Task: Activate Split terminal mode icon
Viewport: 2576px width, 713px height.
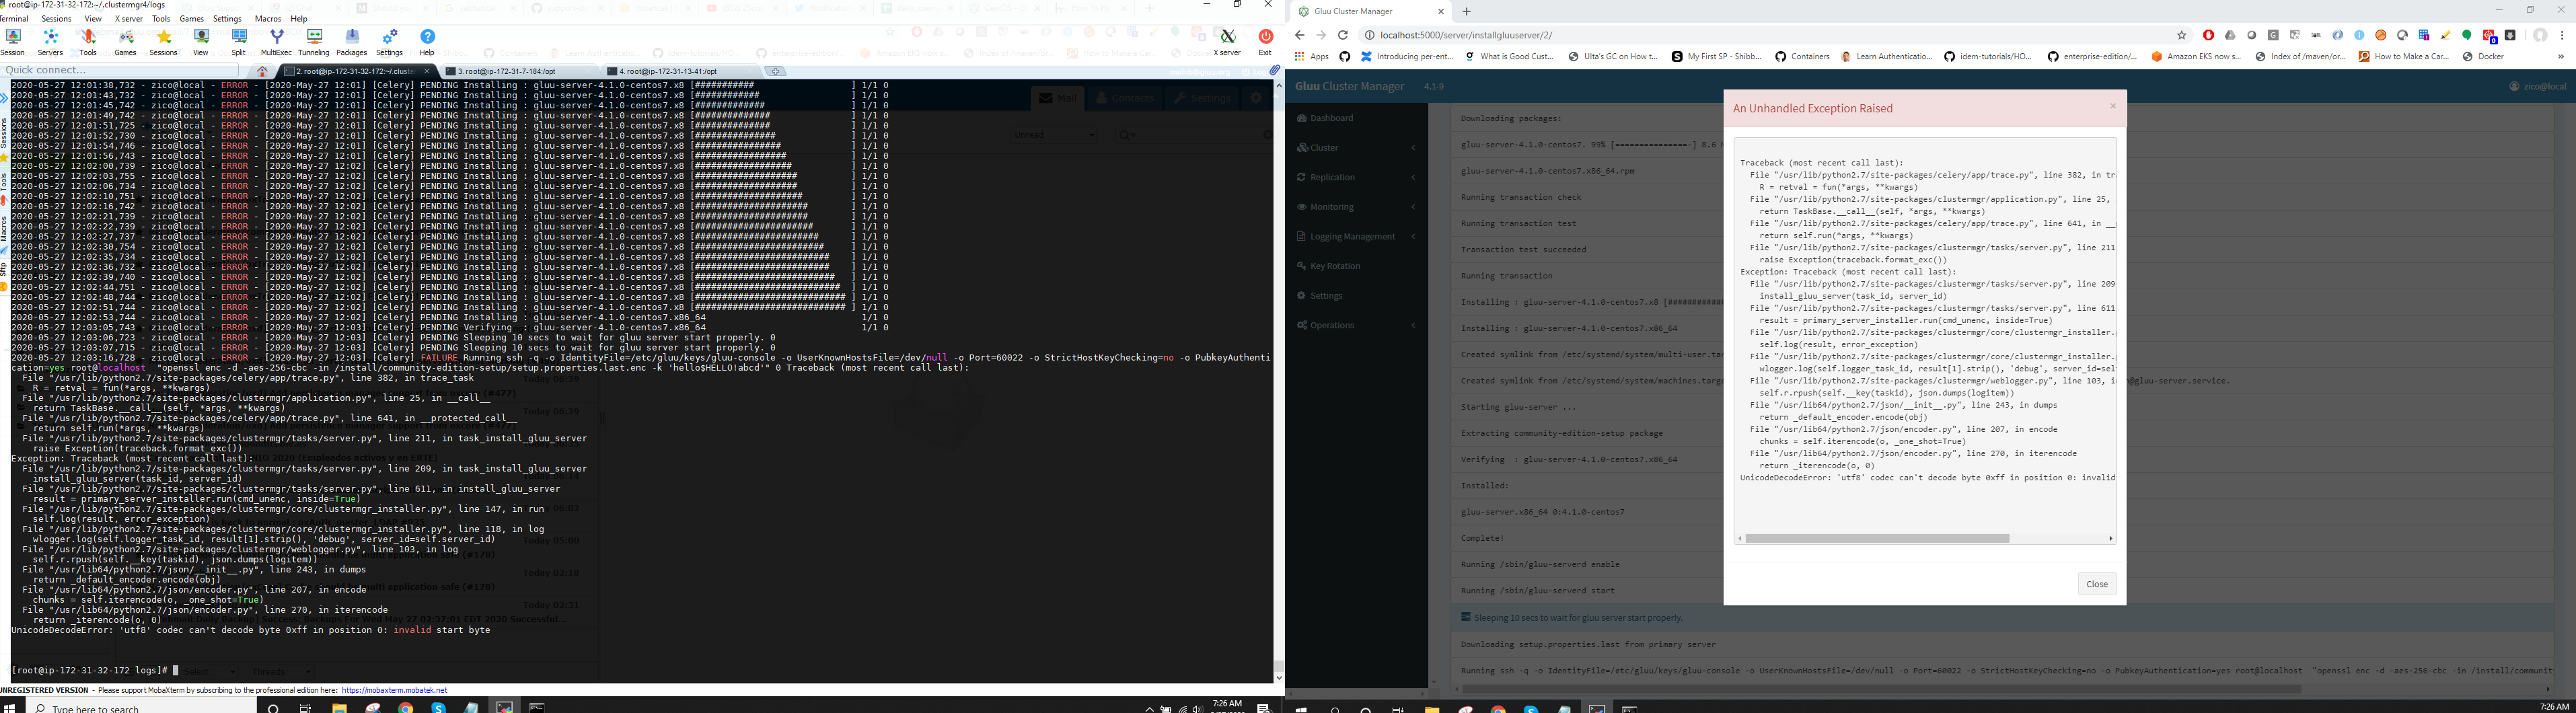Action: (x=238, y=42)
